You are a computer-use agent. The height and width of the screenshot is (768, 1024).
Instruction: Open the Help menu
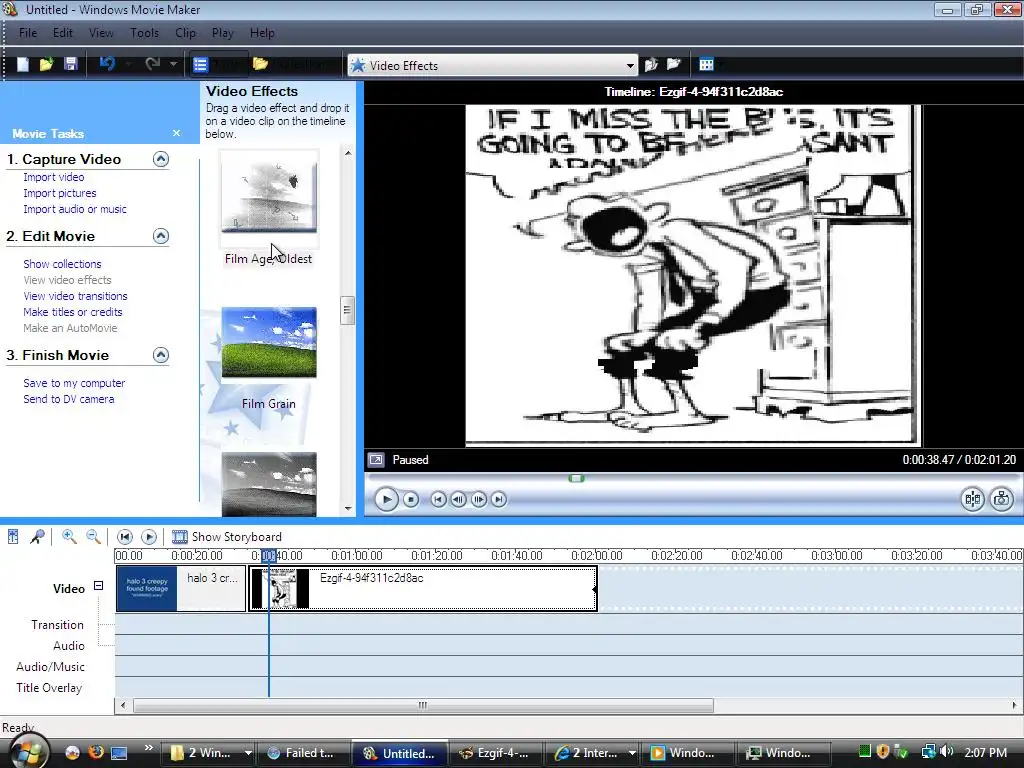262,33
